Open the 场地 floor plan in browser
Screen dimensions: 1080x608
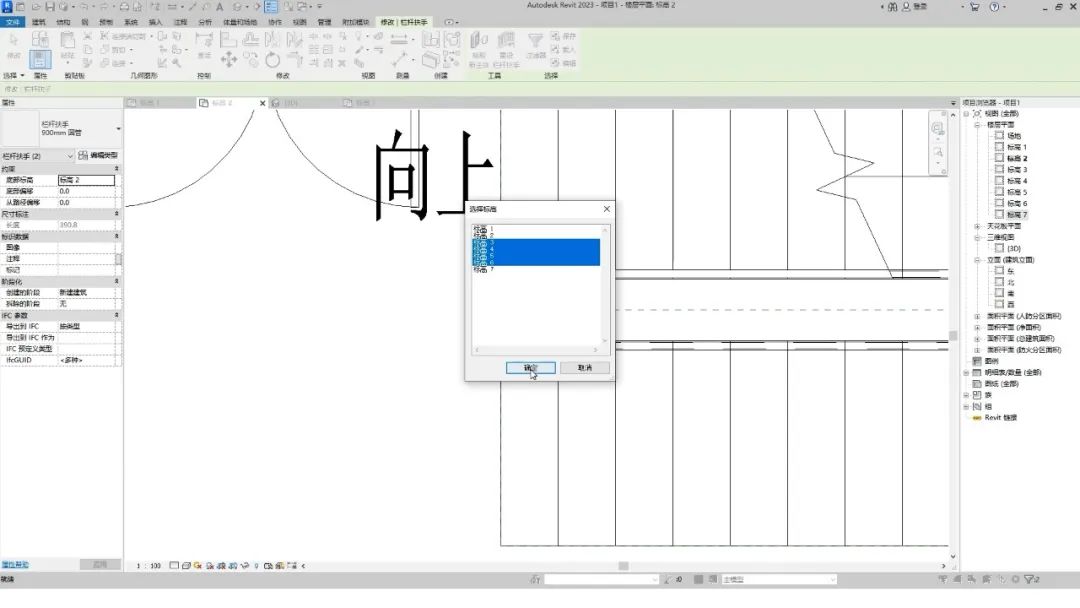click(x=1014, y=136)
